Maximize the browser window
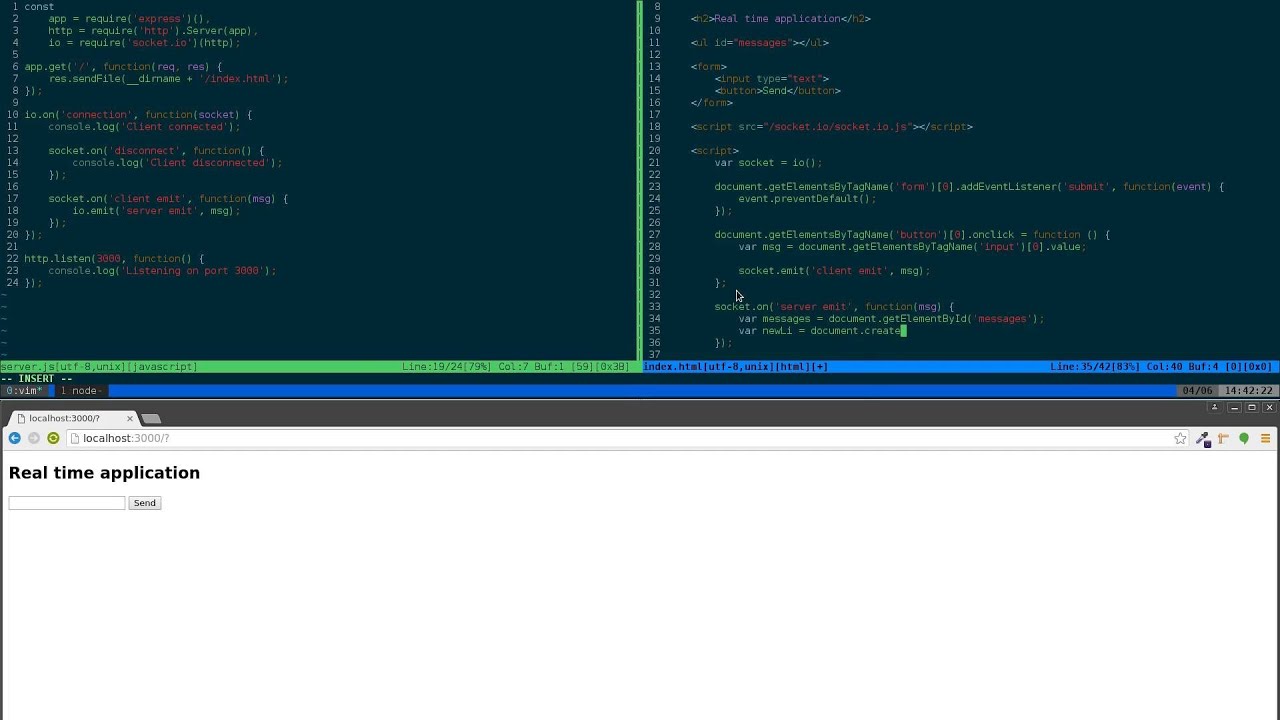Screen dimensions: 1280x720 pos(1251,407)
